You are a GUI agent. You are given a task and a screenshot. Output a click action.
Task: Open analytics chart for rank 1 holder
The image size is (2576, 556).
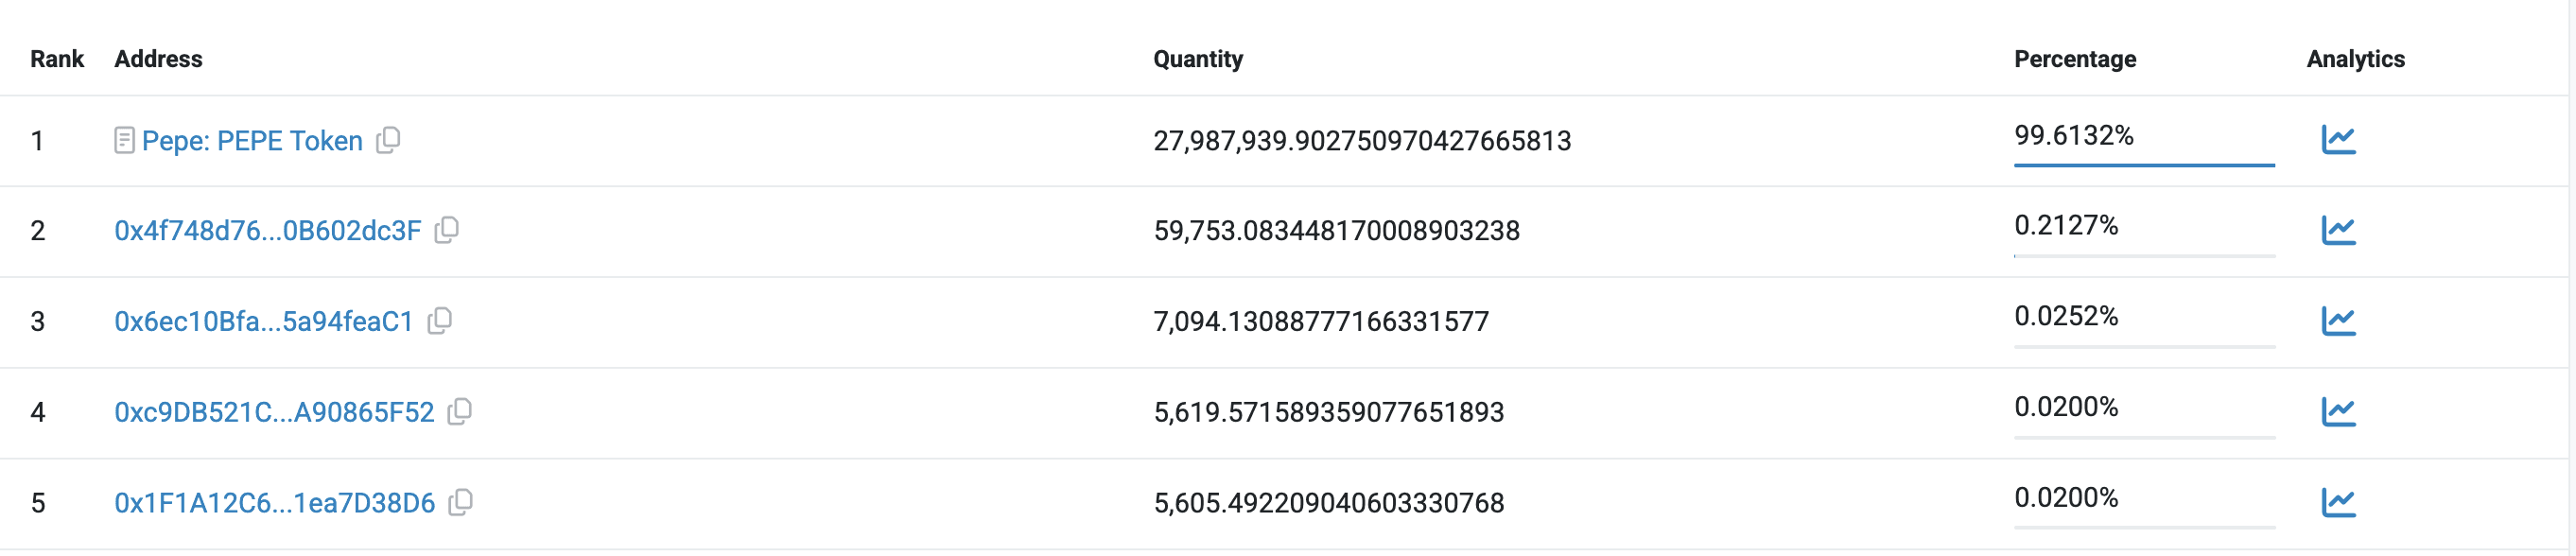[x=2337, y=140]
